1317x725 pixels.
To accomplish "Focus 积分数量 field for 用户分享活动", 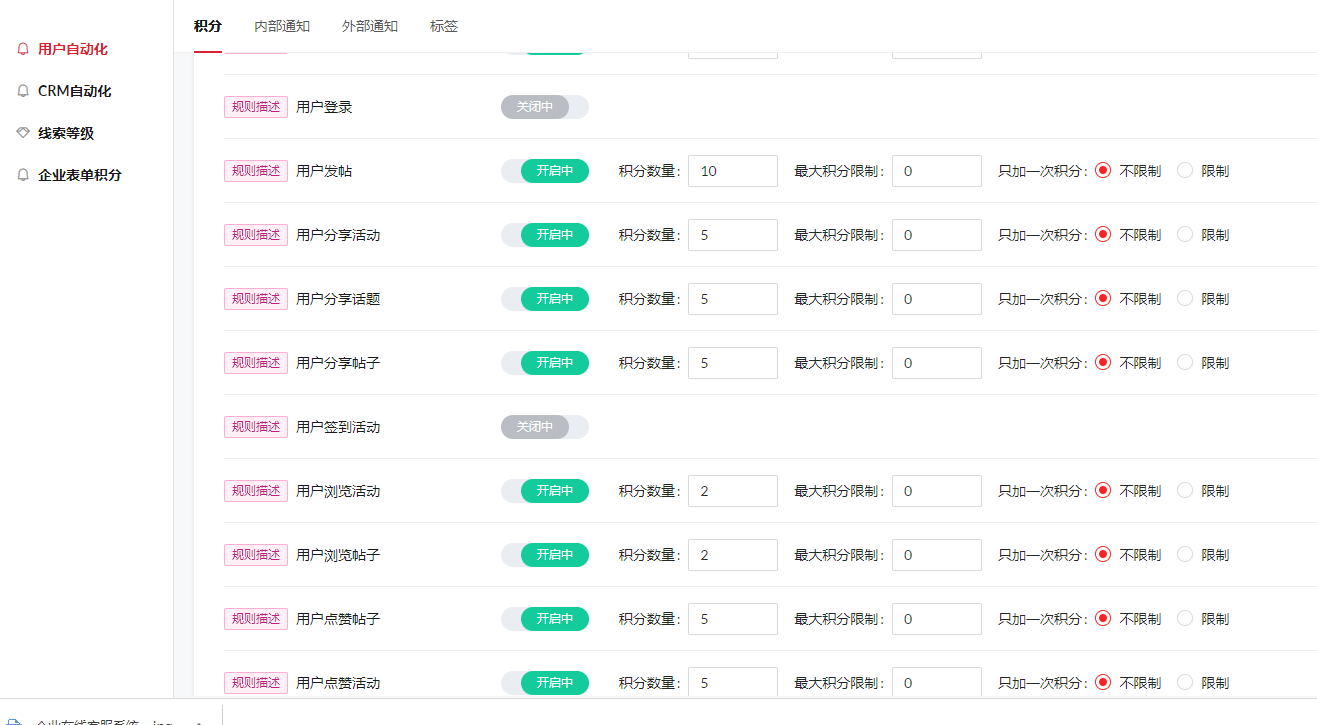I will 733,235.
